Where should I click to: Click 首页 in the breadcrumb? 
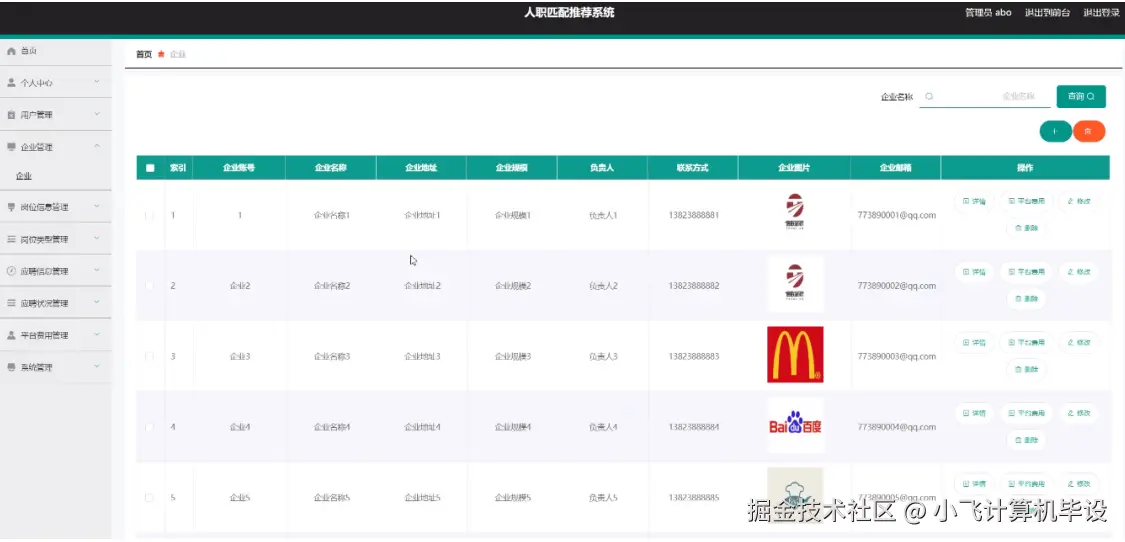coord(144,55)
